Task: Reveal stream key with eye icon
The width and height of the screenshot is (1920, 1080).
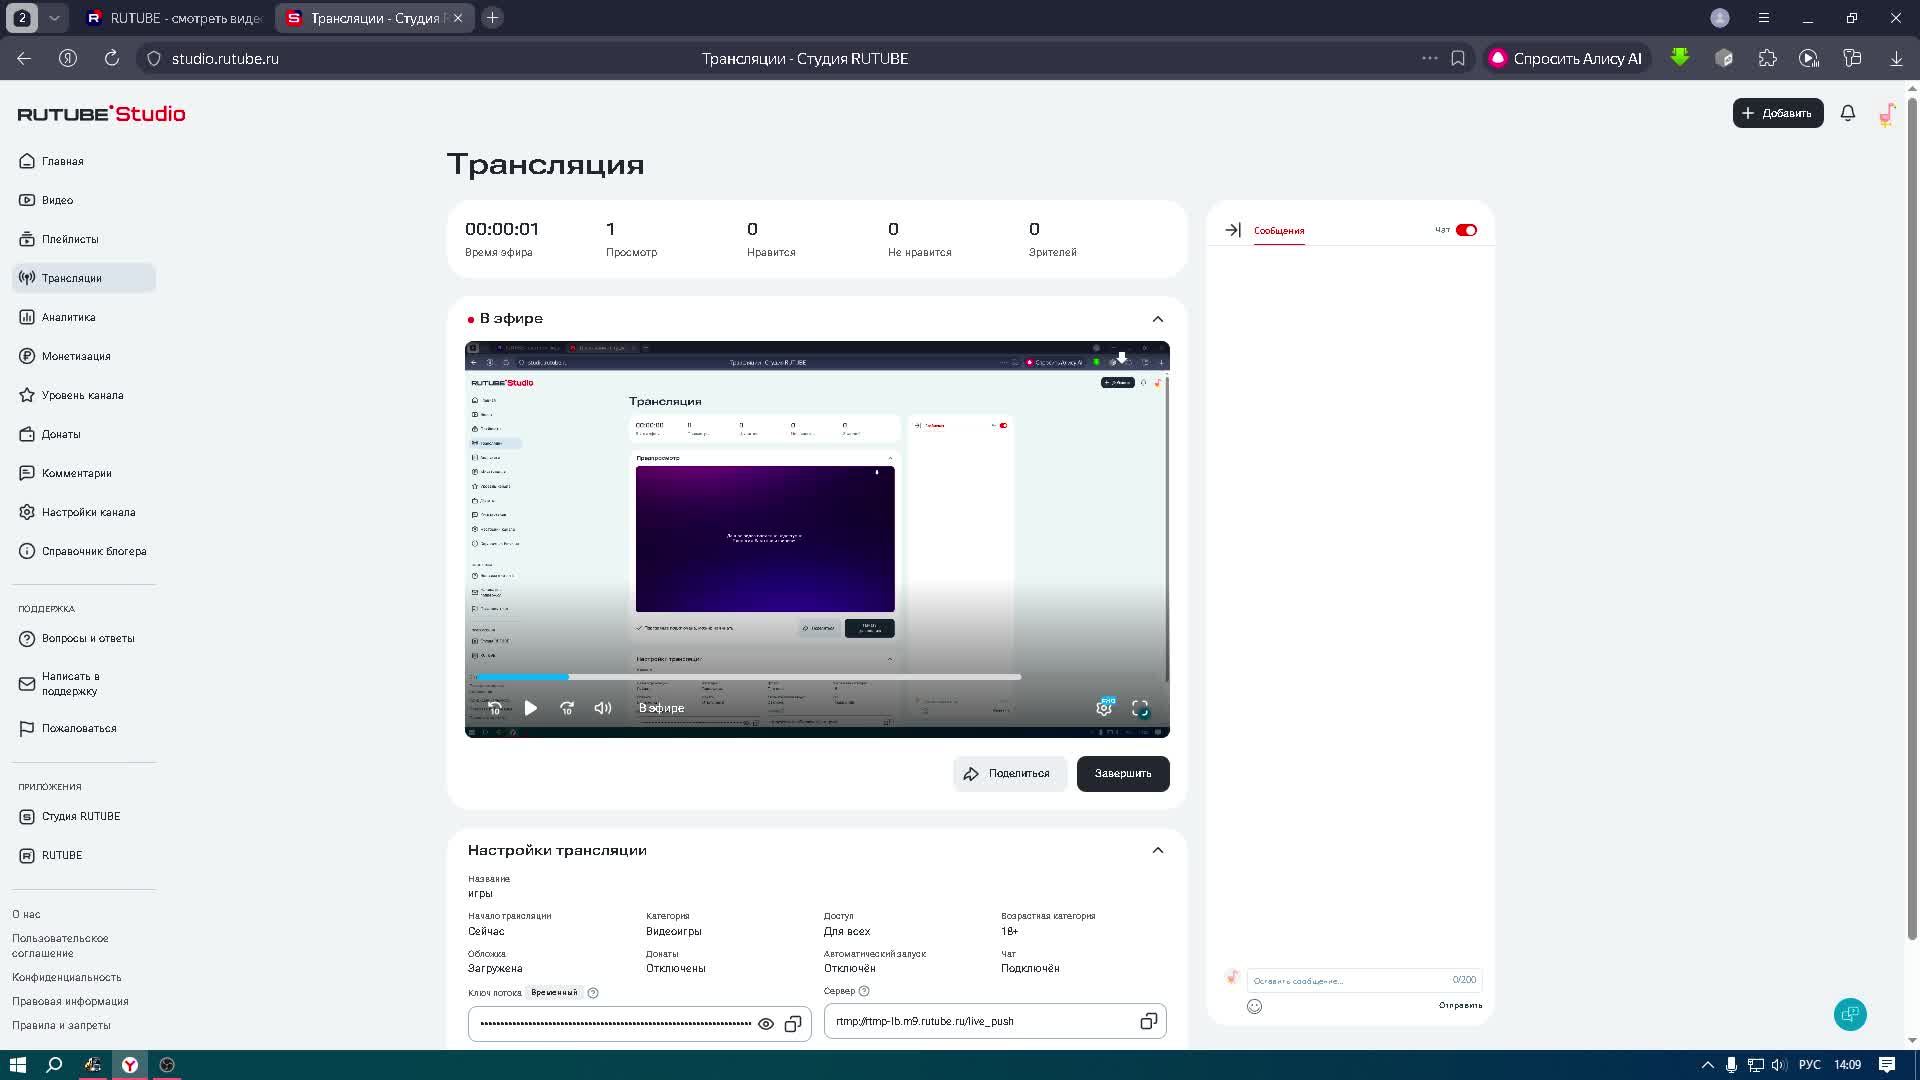Action: [x=766, y=1024]
